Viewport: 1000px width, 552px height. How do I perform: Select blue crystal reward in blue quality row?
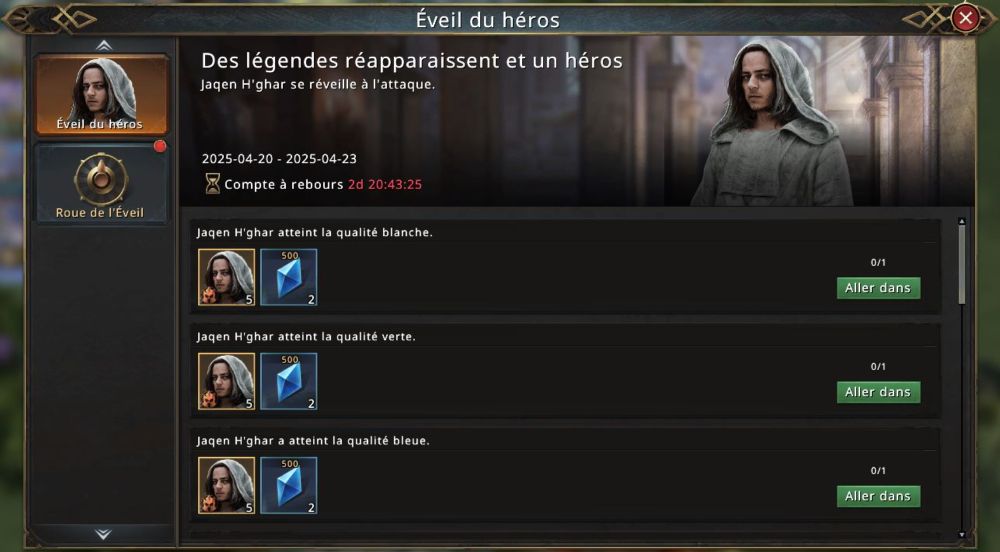(x=289, y=485)
